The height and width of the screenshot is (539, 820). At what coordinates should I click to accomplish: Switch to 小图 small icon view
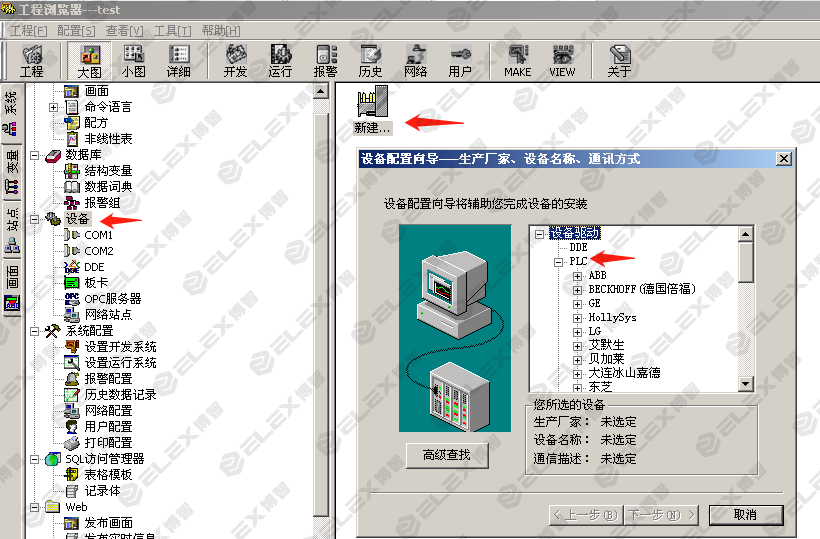[x=133, y=60]
